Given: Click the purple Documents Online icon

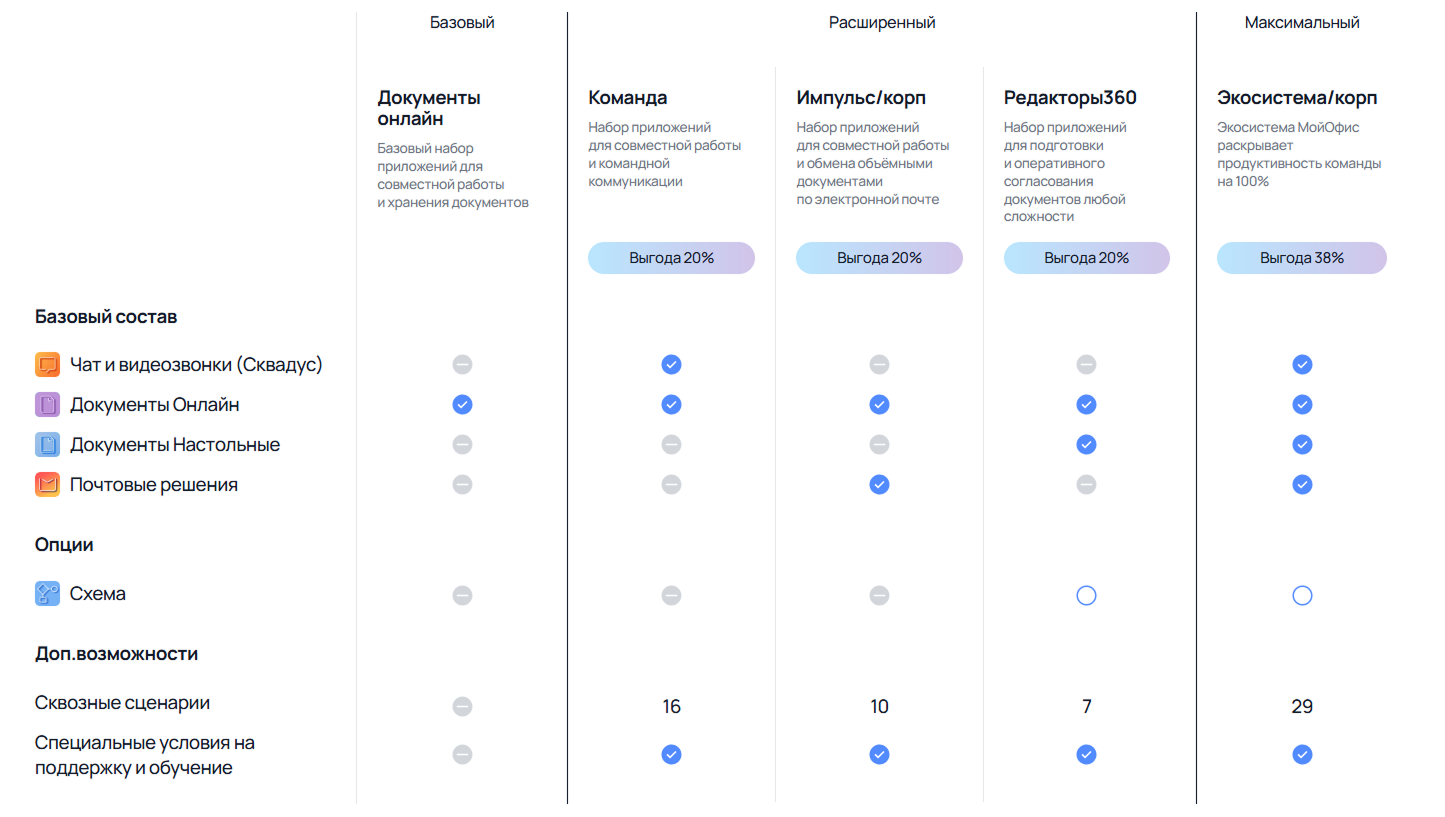Looking at the screenshot, I should click(47, 405).
